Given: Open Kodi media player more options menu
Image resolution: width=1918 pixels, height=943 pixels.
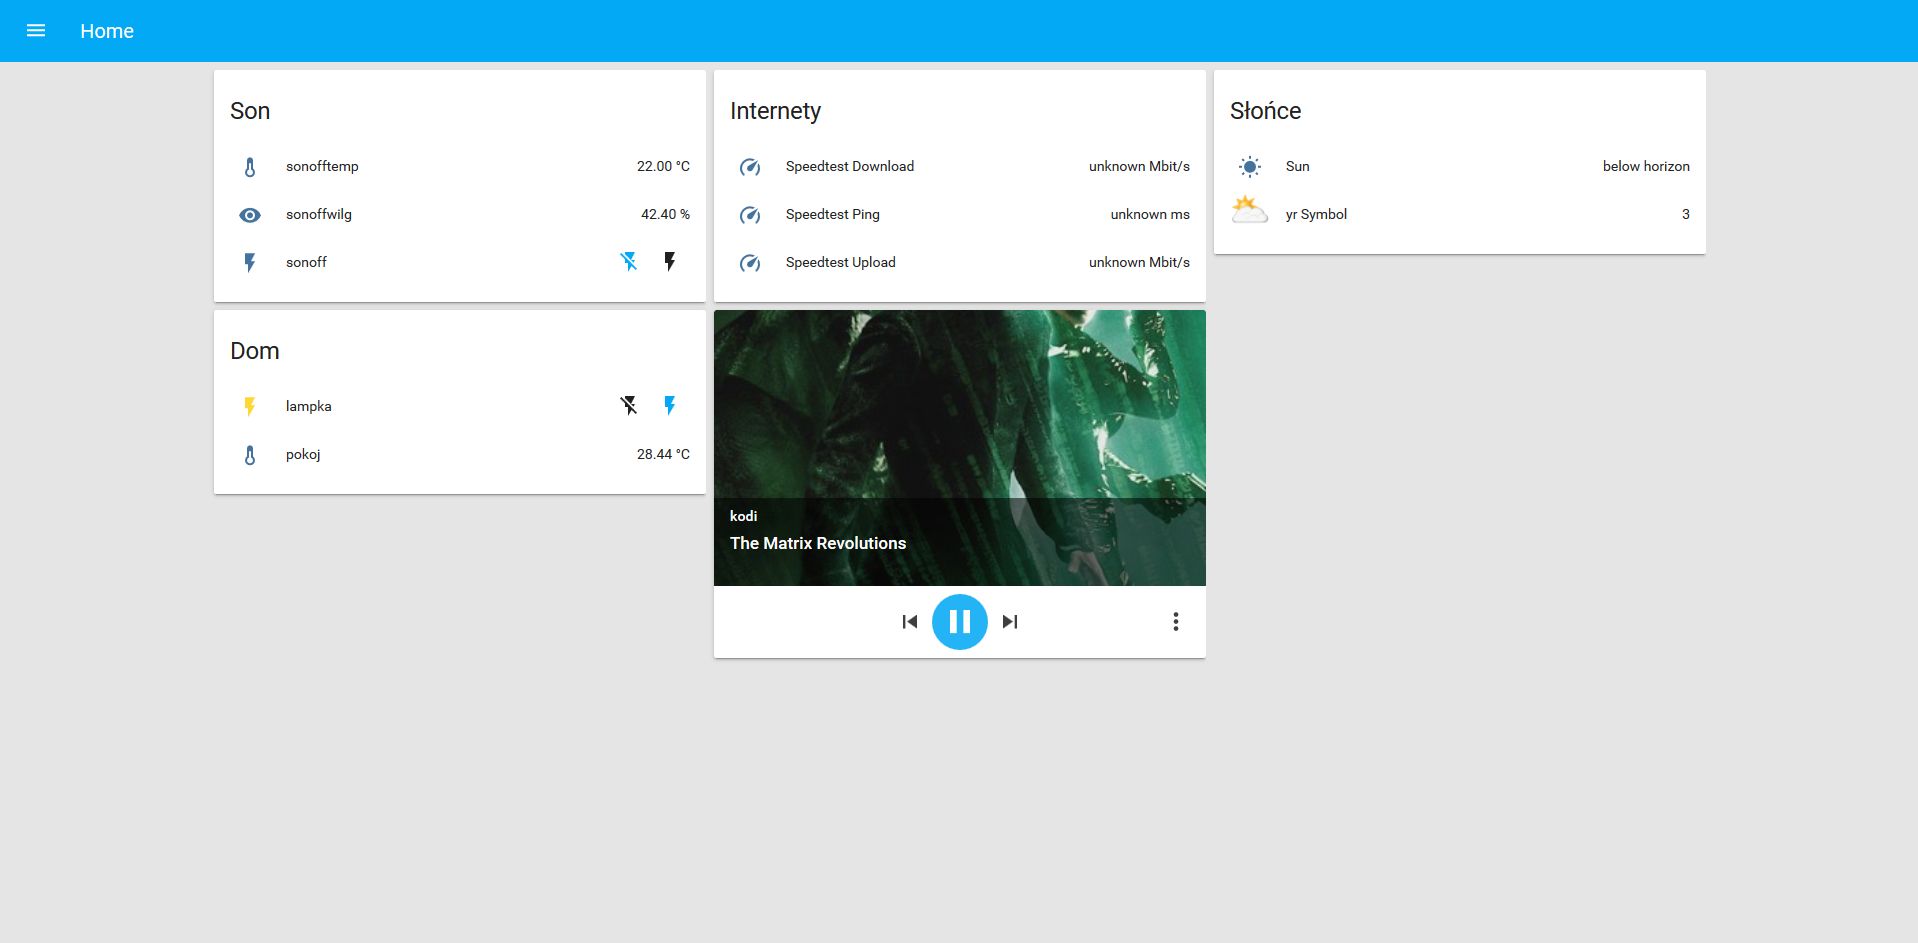Looking at the screenshot, I should click(1176, 622).
